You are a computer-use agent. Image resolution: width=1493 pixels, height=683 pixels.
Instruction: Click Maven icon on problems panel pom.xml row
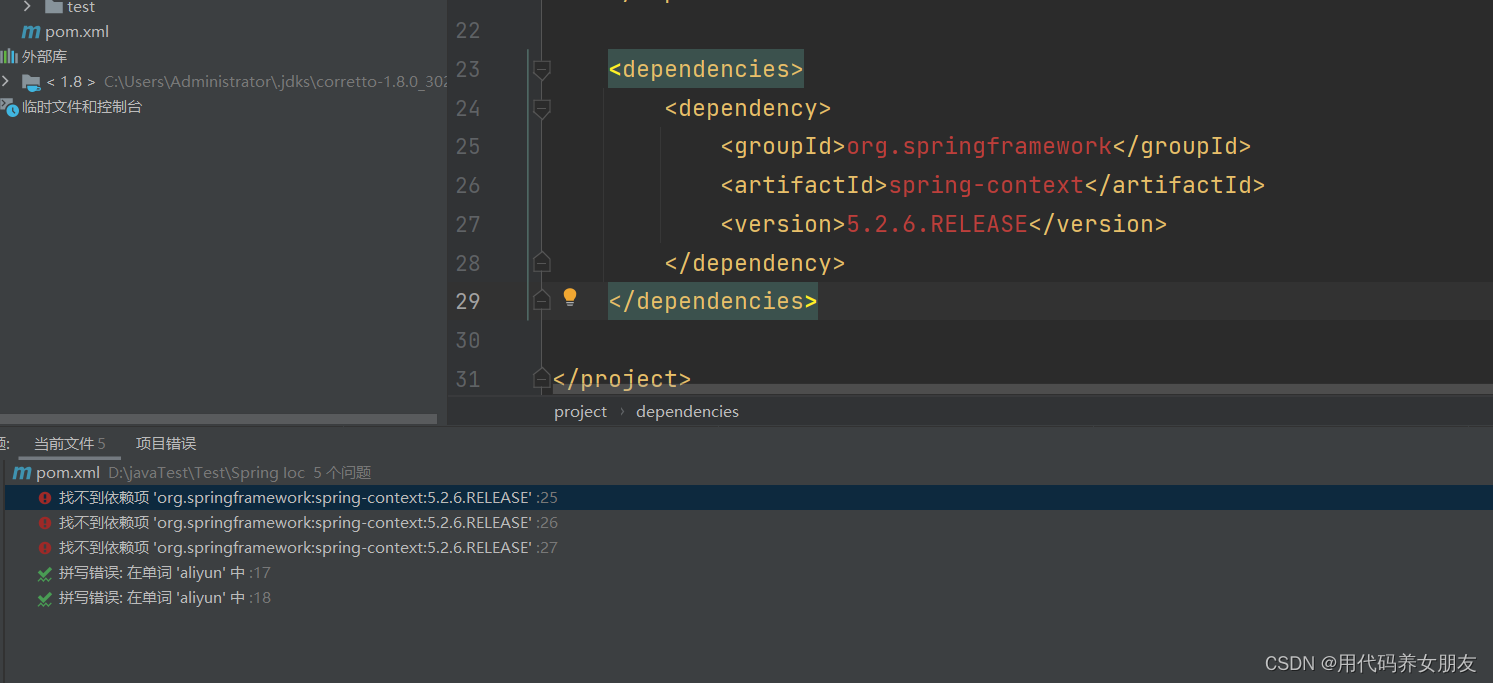point(22,472)
